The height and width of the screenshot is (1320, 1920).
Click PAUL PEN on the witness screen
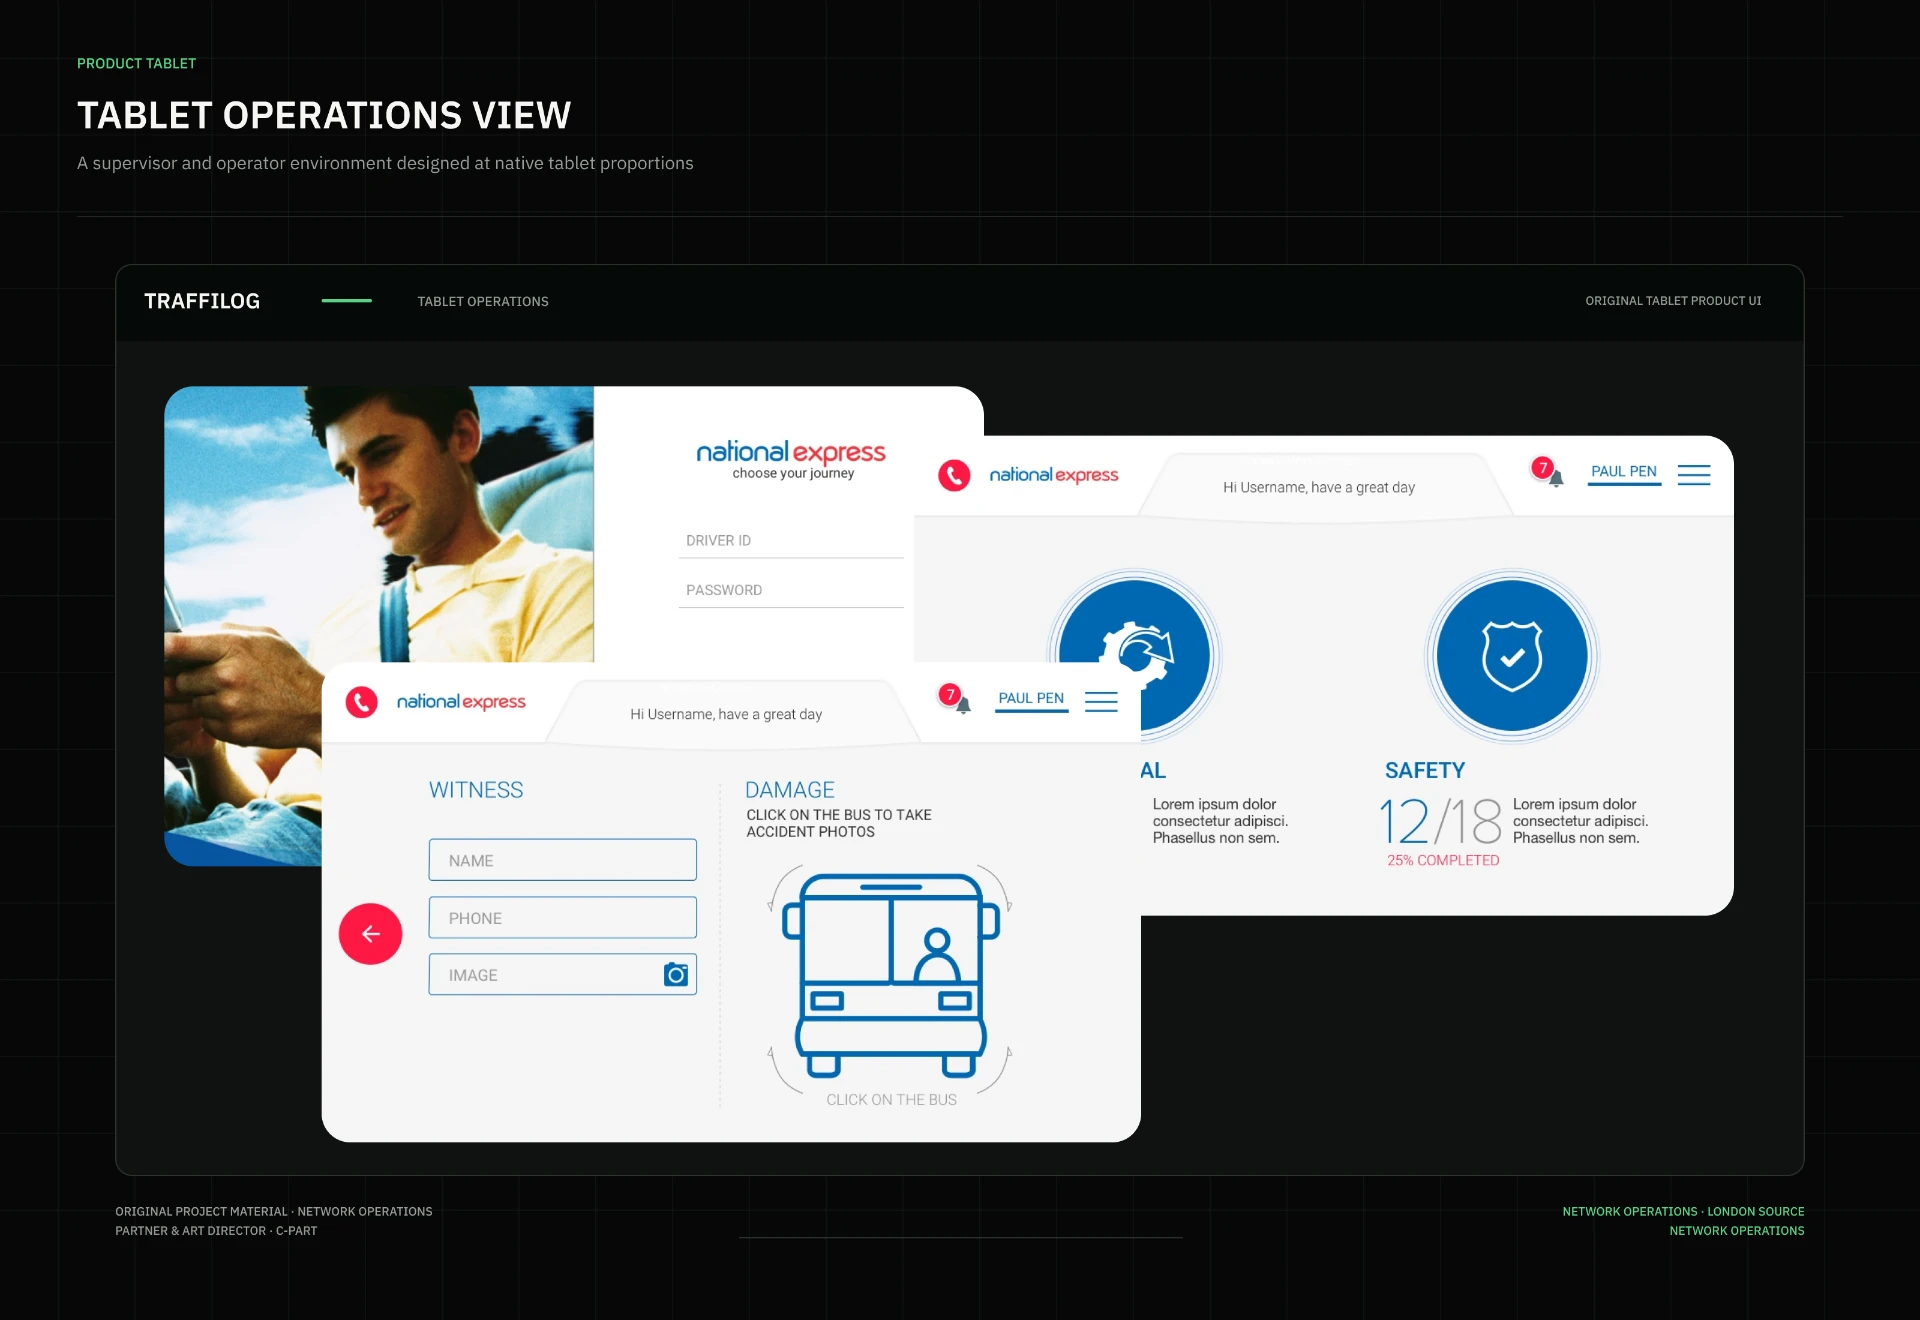coord(1031,698)
